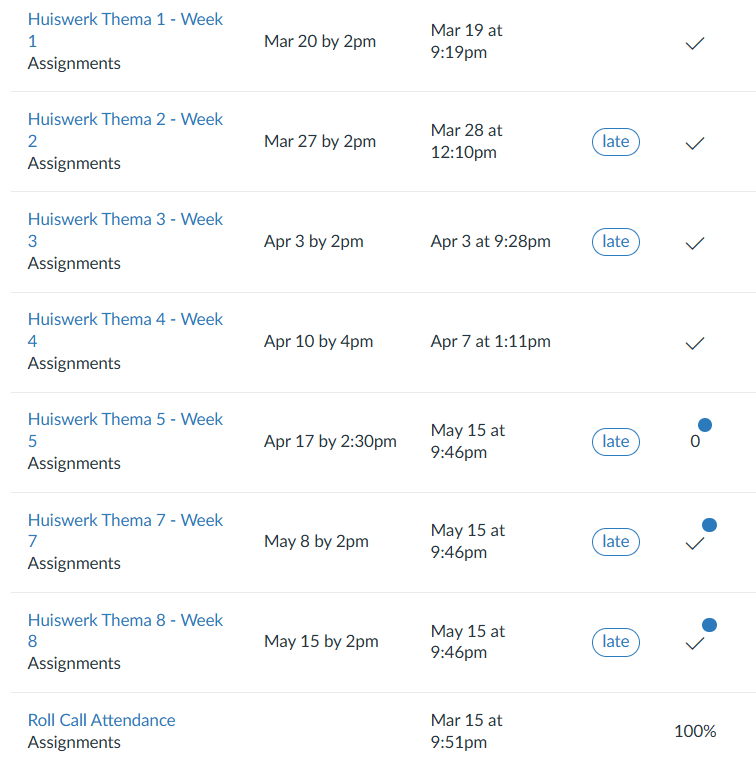The image size is (756, 762).
Task: Click the late badge for Thema 7
Action: [x=615, y=542]
